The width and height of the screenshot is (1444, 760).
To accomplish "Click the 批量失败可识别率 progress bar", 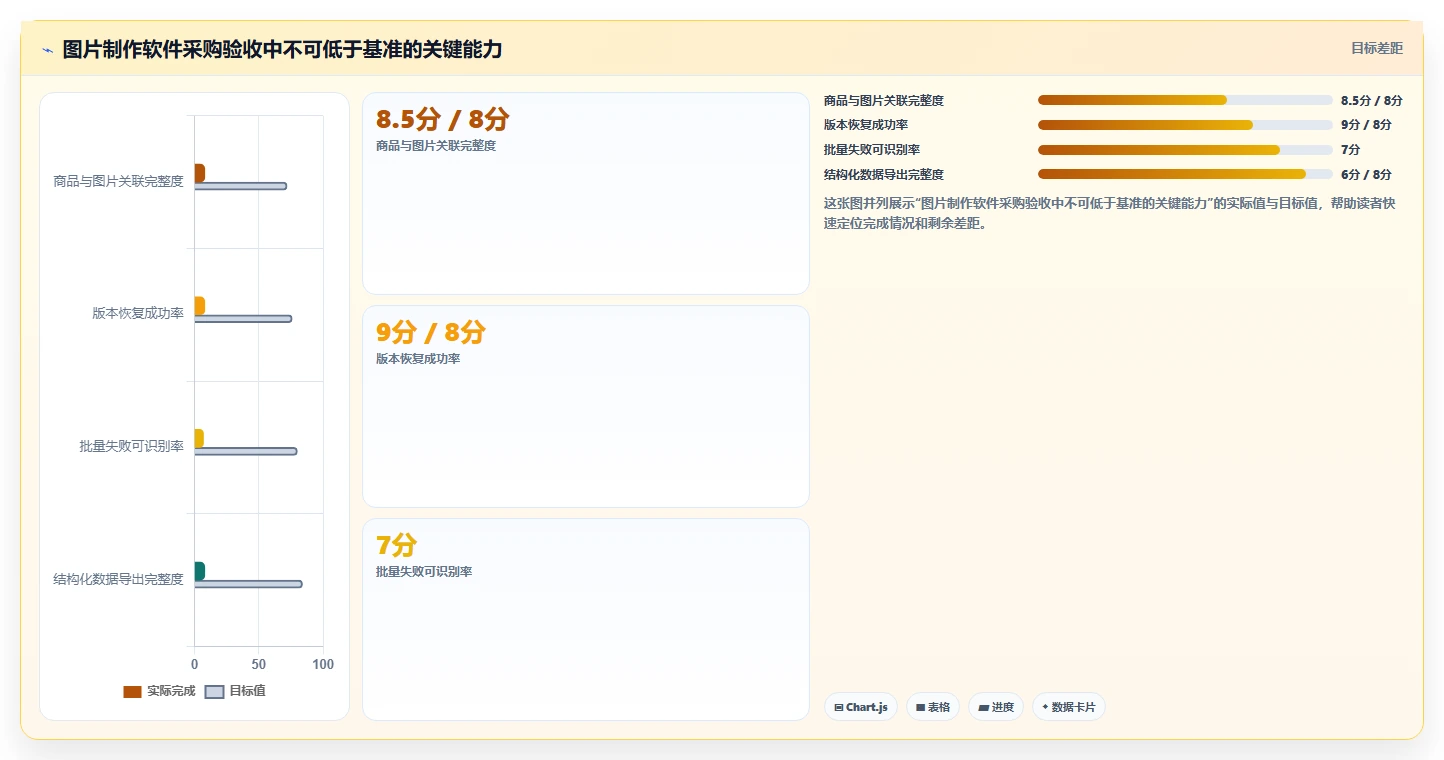I will click(x=1185, y=150).
